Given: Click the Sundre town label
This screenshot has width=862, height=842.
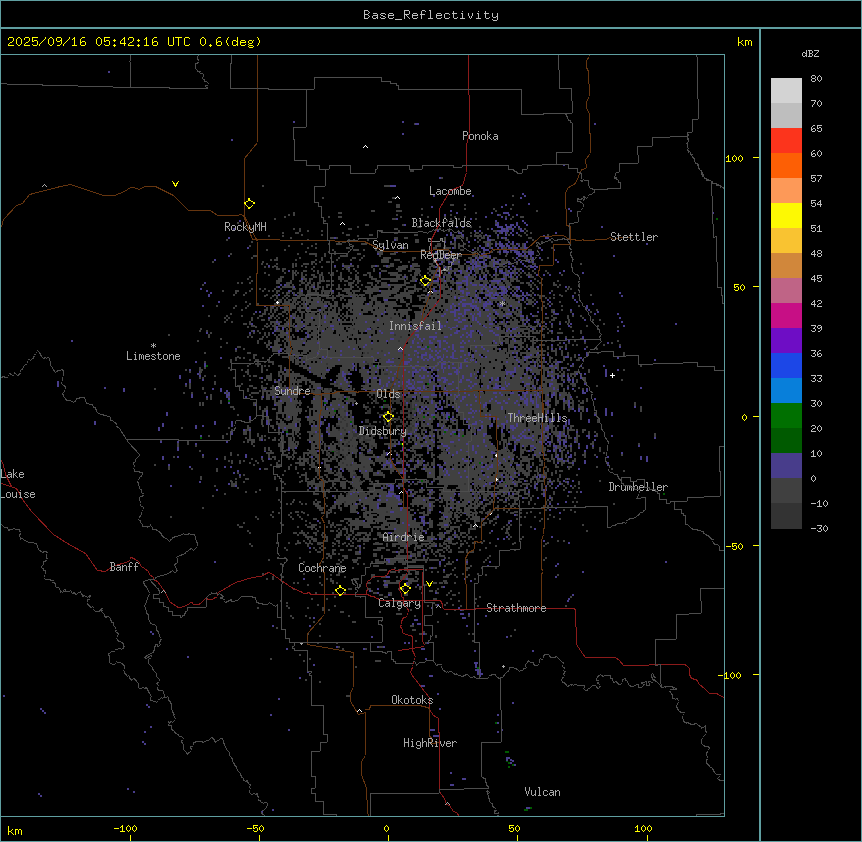Looking at the screenshot, I should point(292,391).
